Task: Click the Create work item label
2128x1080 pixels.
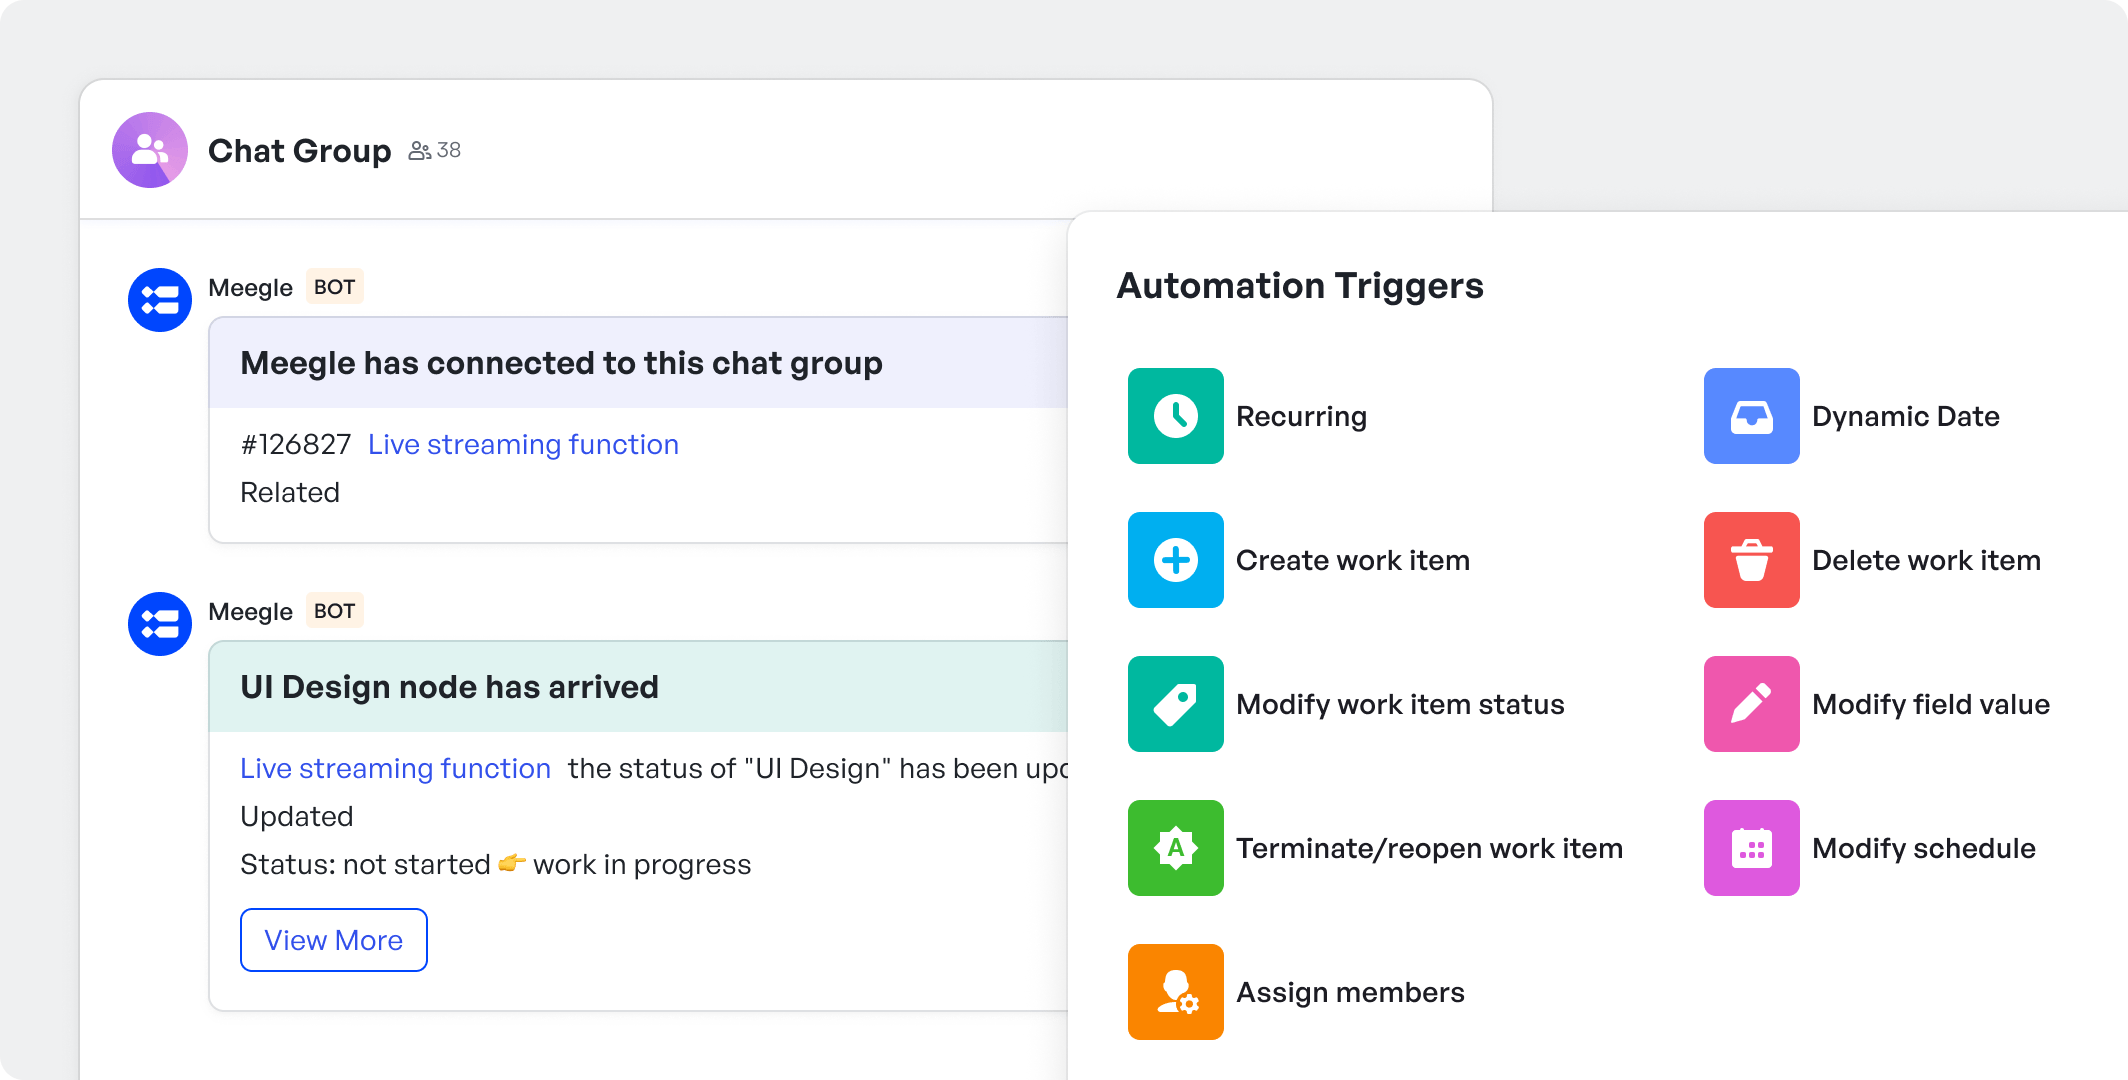Action: [x=1353, y=560]
